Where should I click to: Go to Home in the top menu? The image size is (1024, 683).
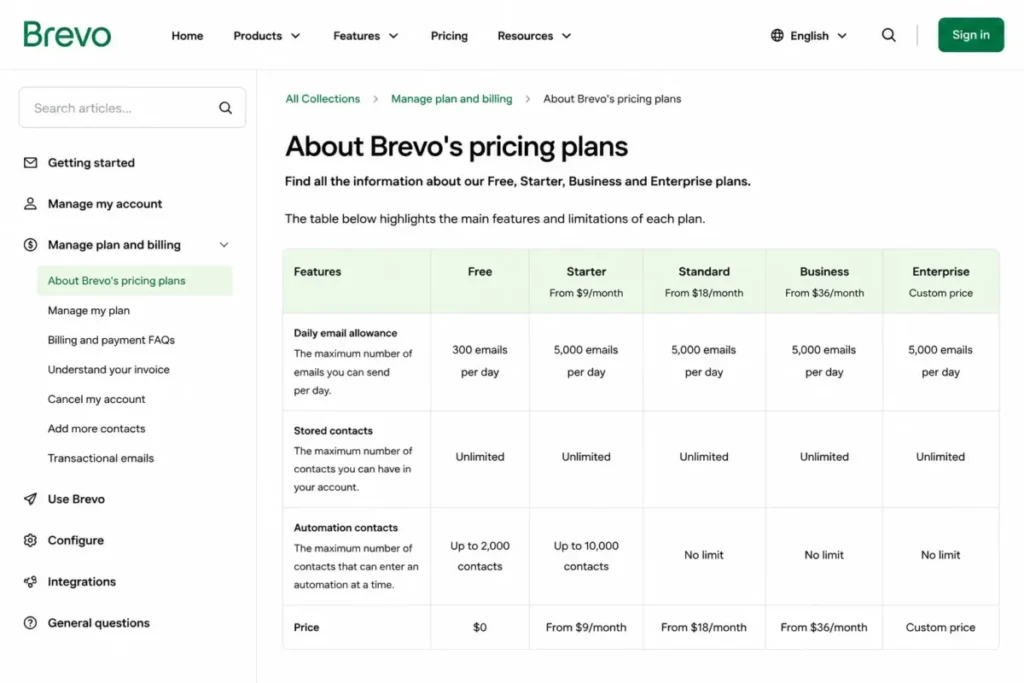tap(187, 36)
